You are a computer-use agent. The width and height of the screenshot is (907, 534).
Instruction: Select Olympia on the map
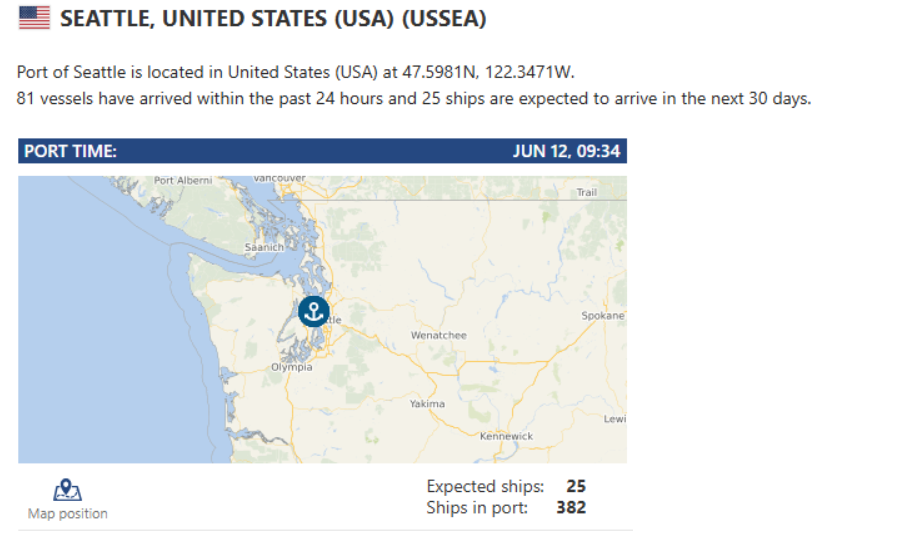[x=292, y=367]
